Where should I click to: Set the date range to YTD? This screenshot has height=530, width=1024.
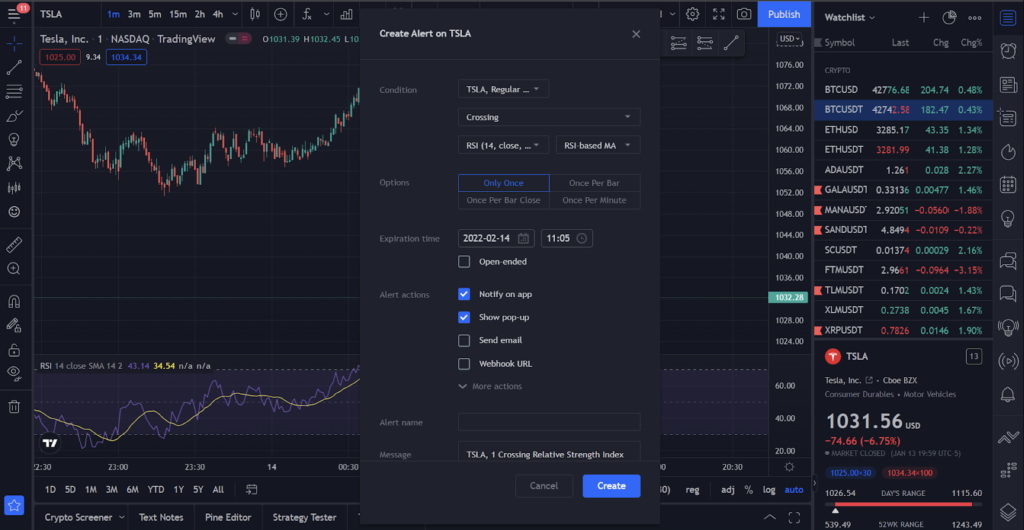(155, 490)
